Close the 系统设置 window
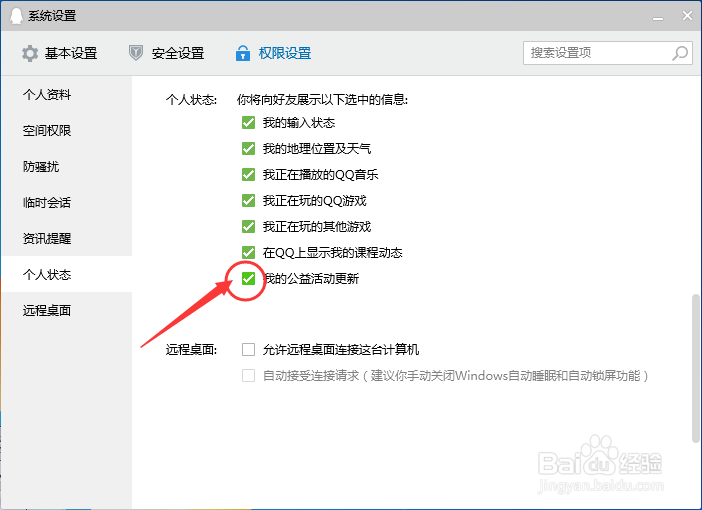This screenshot has height=510, width=702. point(687,16)
